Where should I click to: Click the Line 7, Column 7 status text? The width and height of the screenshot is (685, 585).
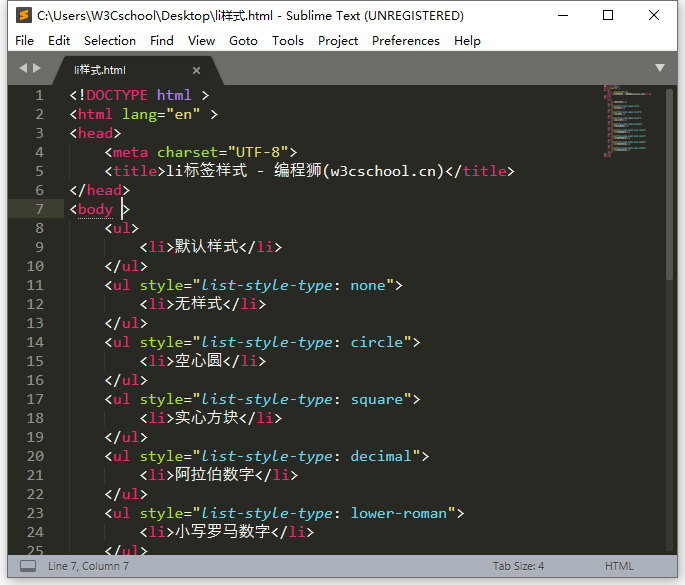tap(88, 566)
